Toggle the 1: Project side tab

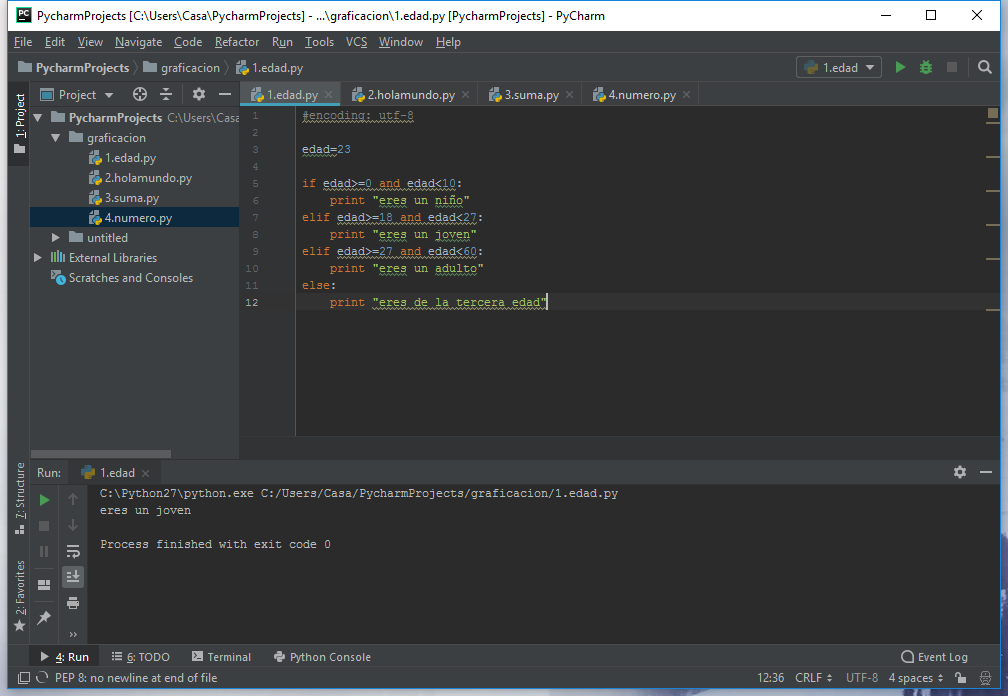tap(20, 124)
